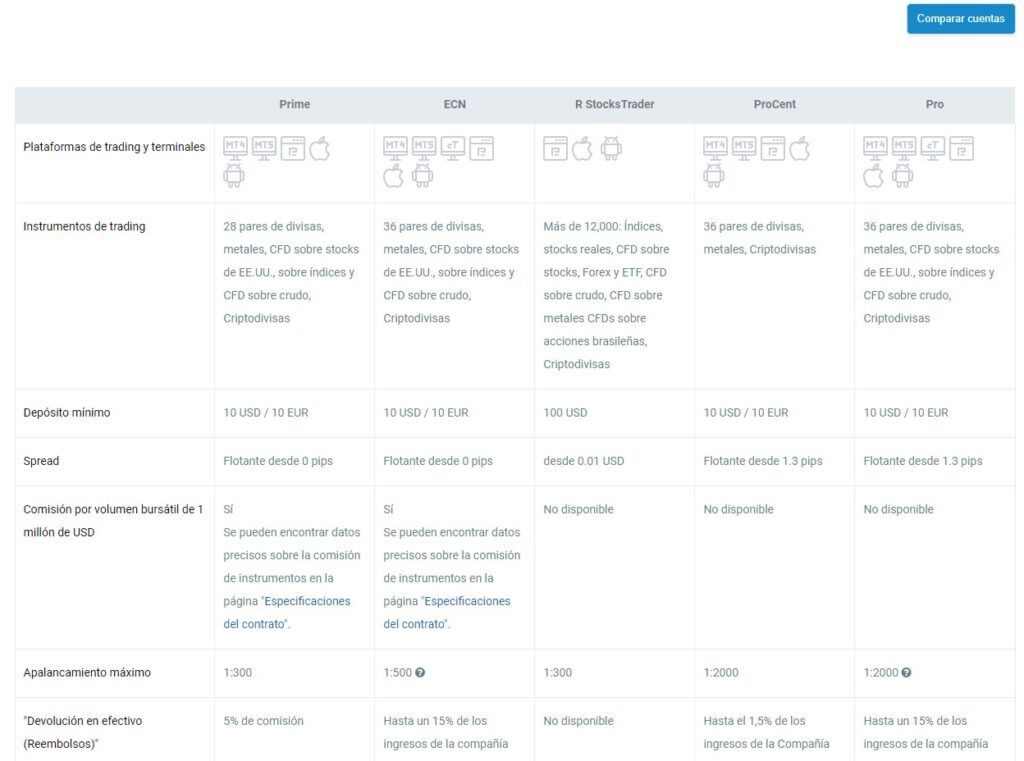The height and width of the screenshot is (761, 1024).
Task: Click the Apple iOS icon under Prime
Action: tap(319, 148)
